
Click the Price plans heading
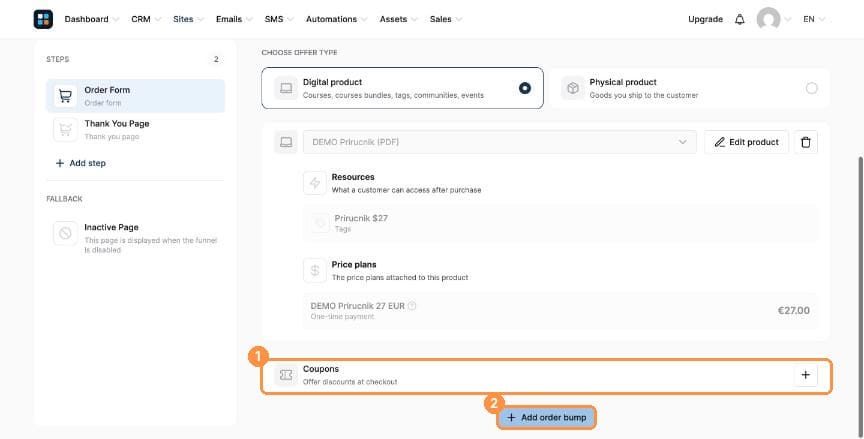click(x=354, y=264)
